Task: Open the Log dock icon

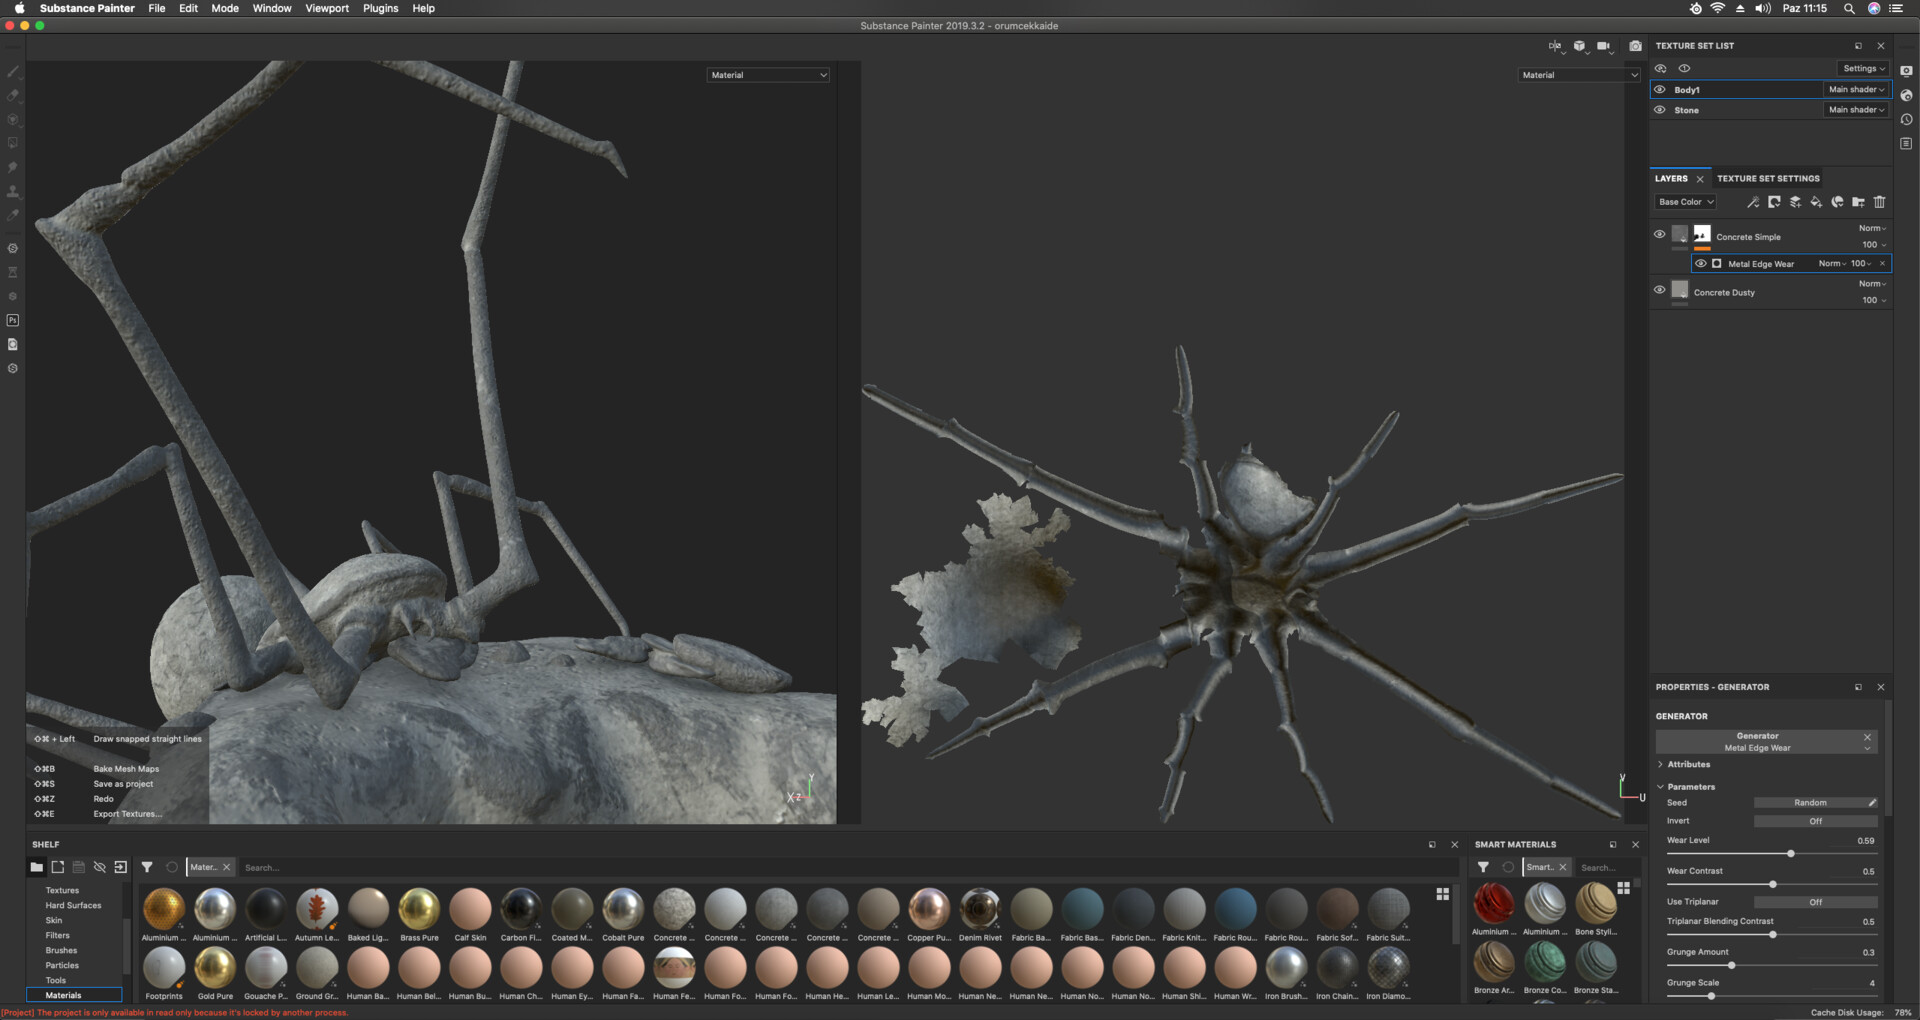Action: [1906, 143]
